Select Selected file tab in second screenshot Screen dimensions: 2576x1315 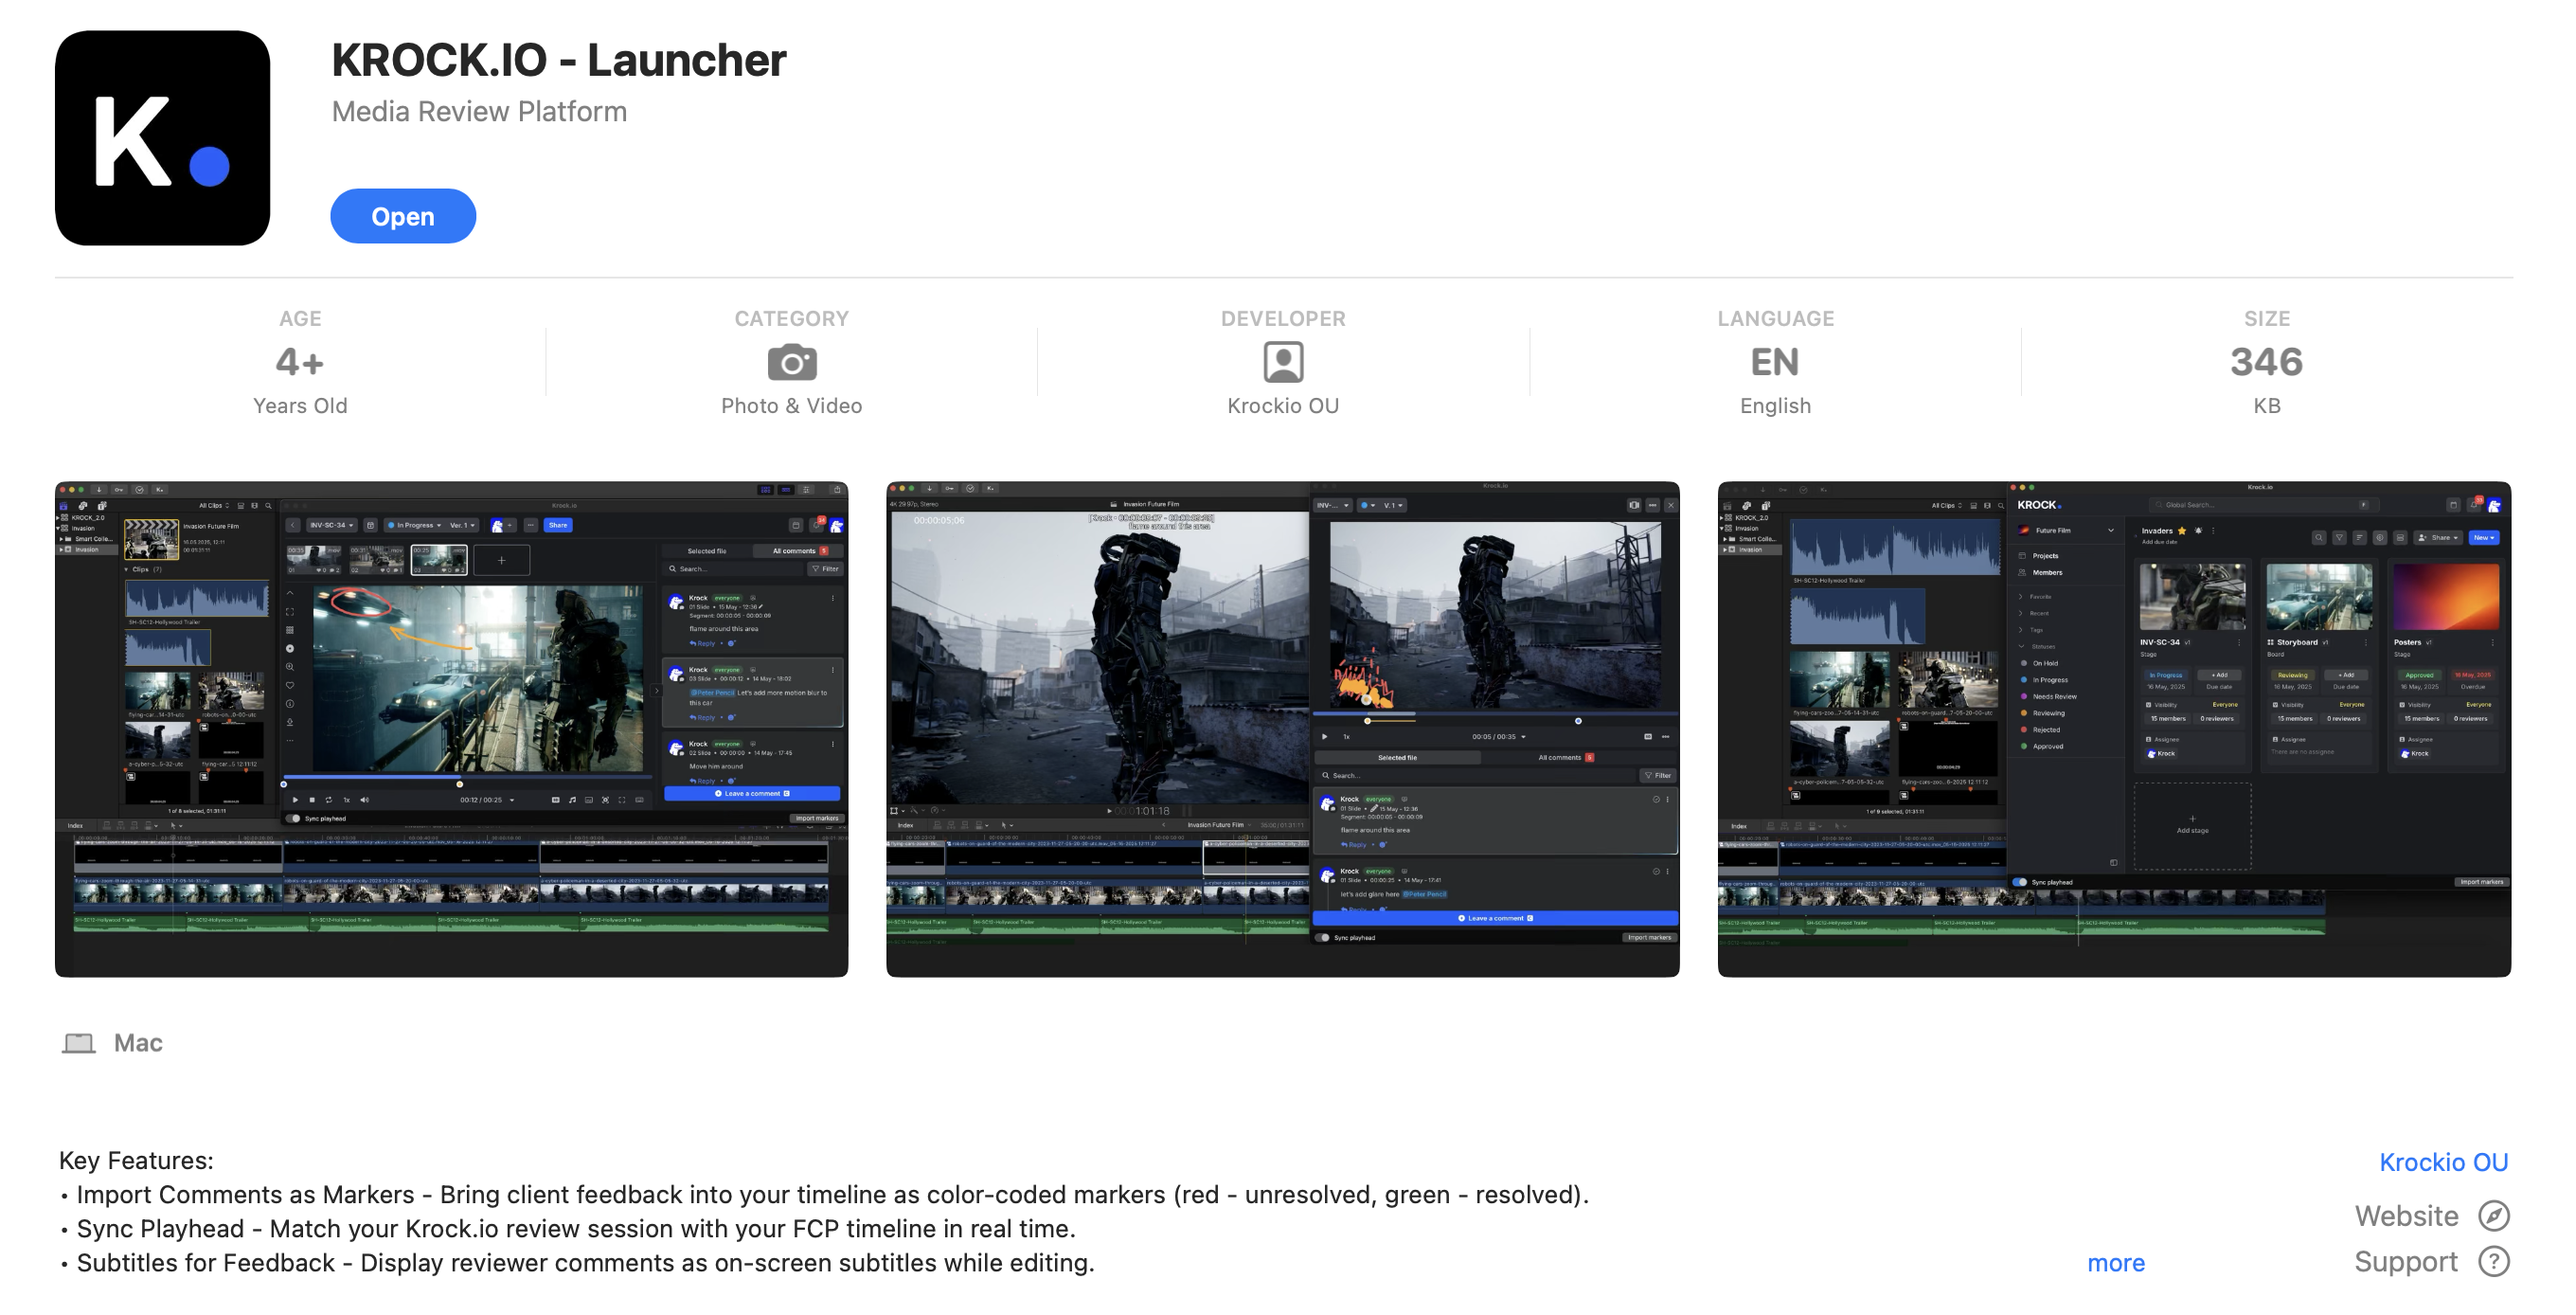point(1397,757)
